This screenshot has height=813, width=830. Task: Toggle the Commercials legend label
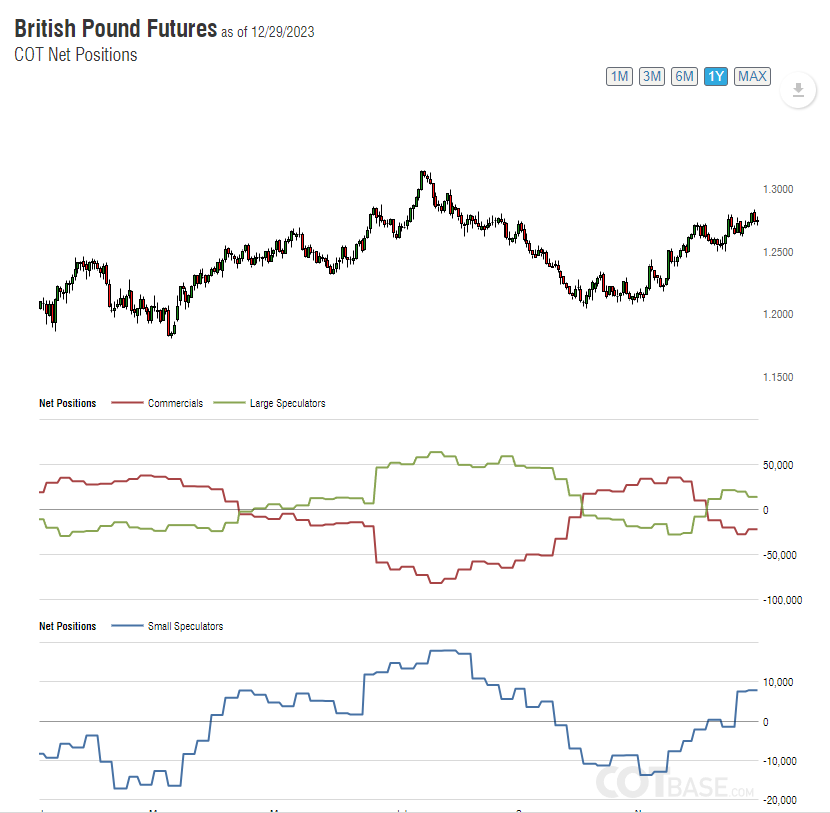point(175,404)
